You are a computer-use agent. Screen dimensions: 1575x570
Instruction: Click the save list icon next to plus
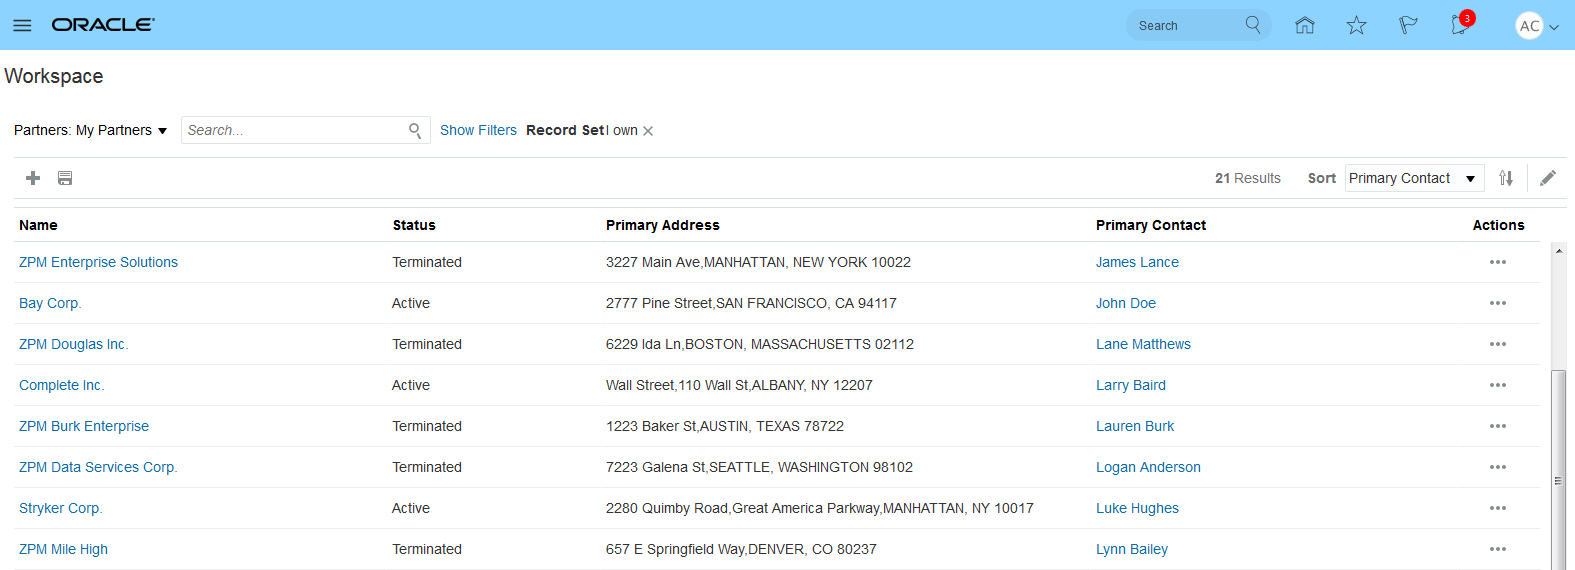point(65,178)
